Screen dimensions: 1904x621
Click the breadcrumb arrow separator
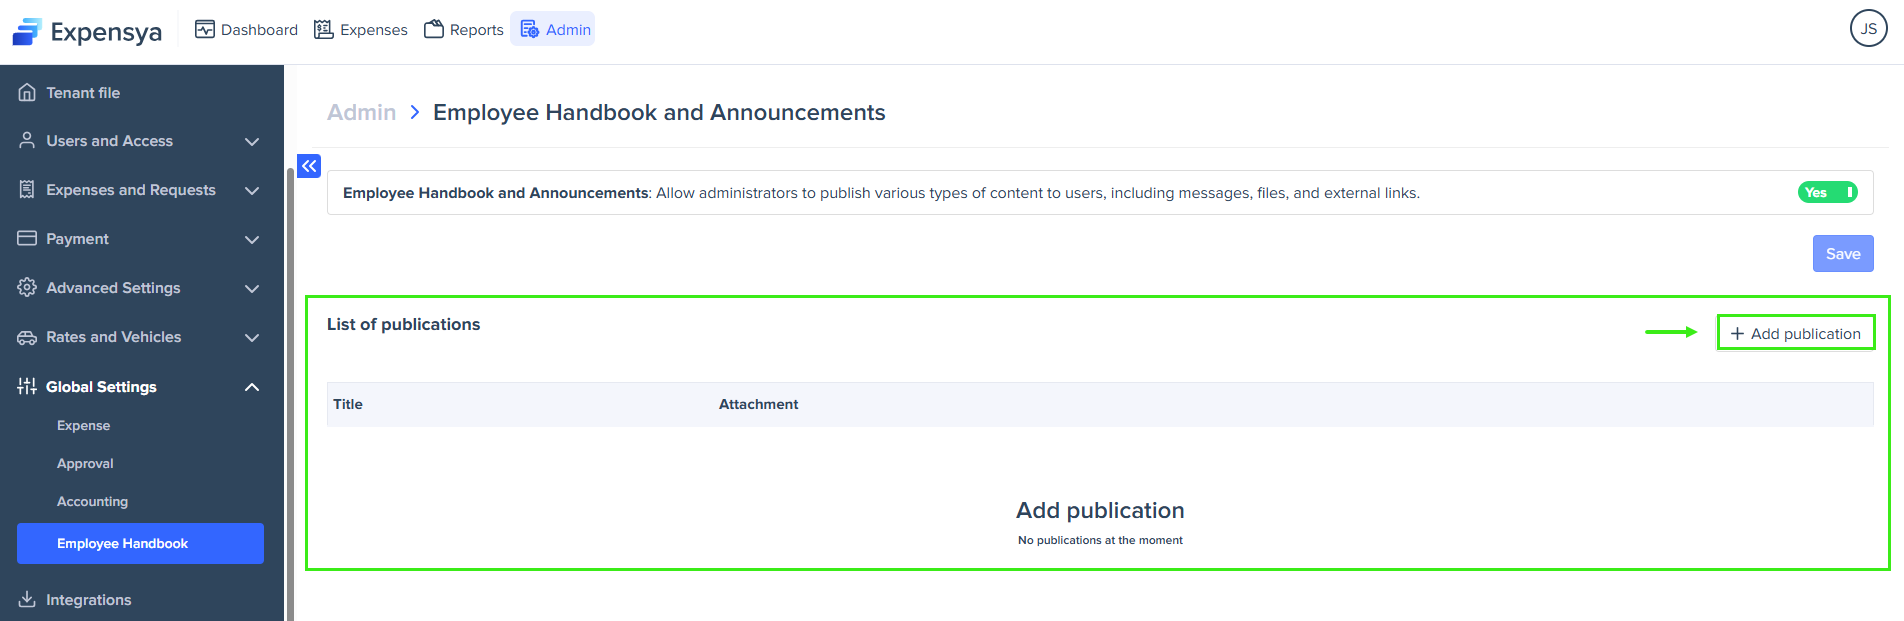pyautogui.click(x=414, y=112)
